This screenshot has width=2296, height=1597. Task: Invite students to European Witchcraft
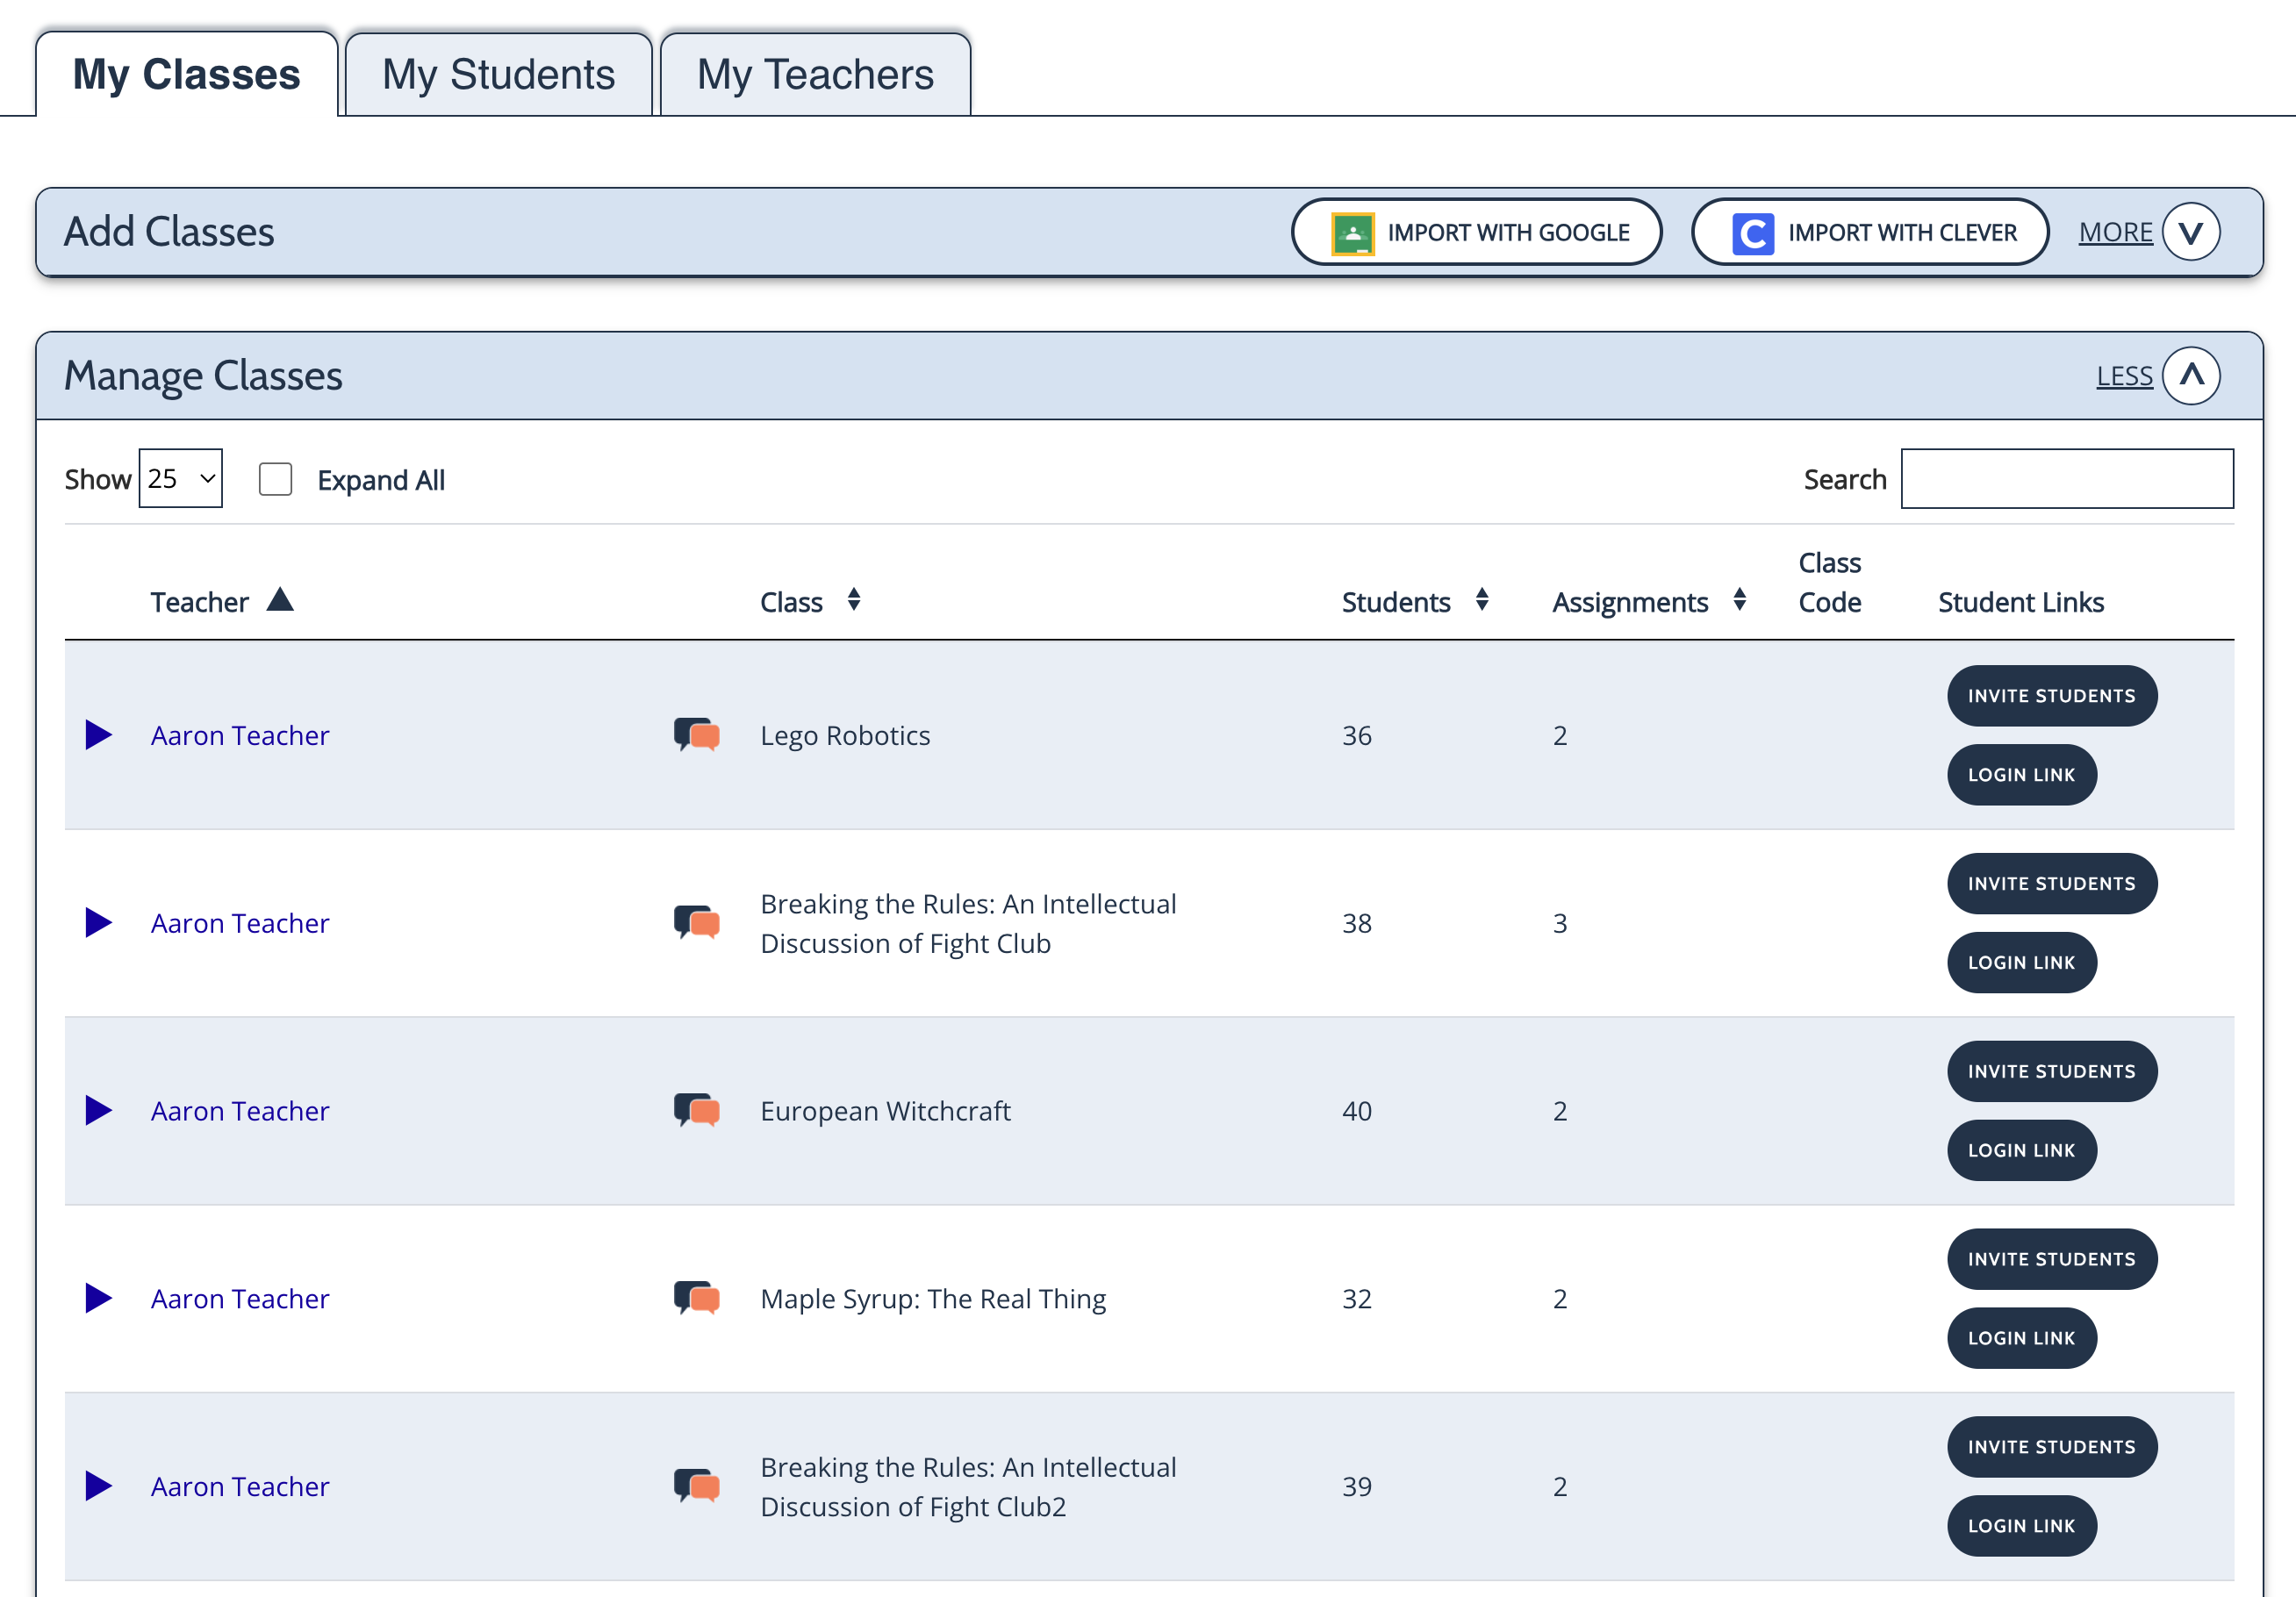tap(2052, 1072)
